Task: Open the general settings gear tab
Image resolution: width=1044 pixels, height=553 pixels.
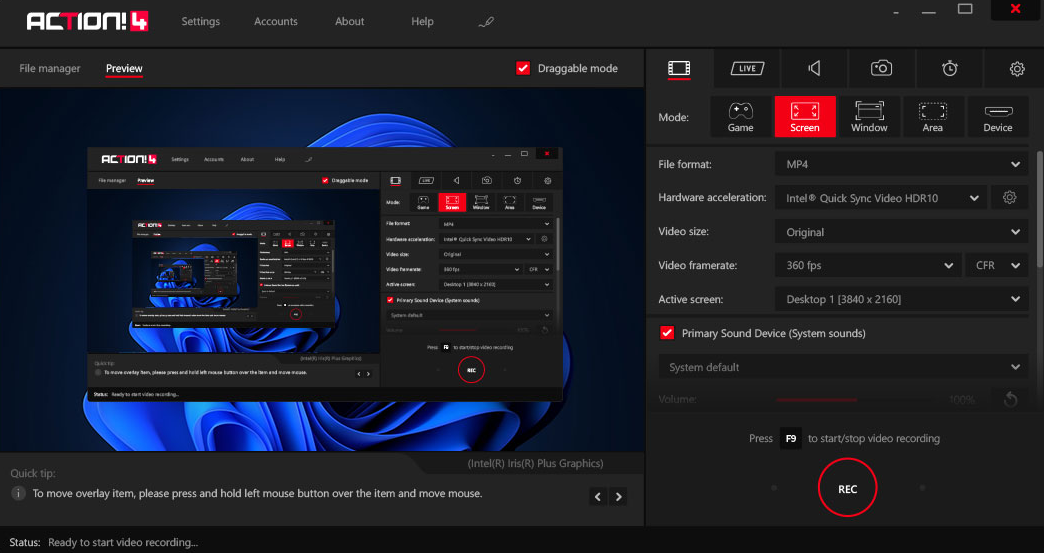Action: (1017, 68)
